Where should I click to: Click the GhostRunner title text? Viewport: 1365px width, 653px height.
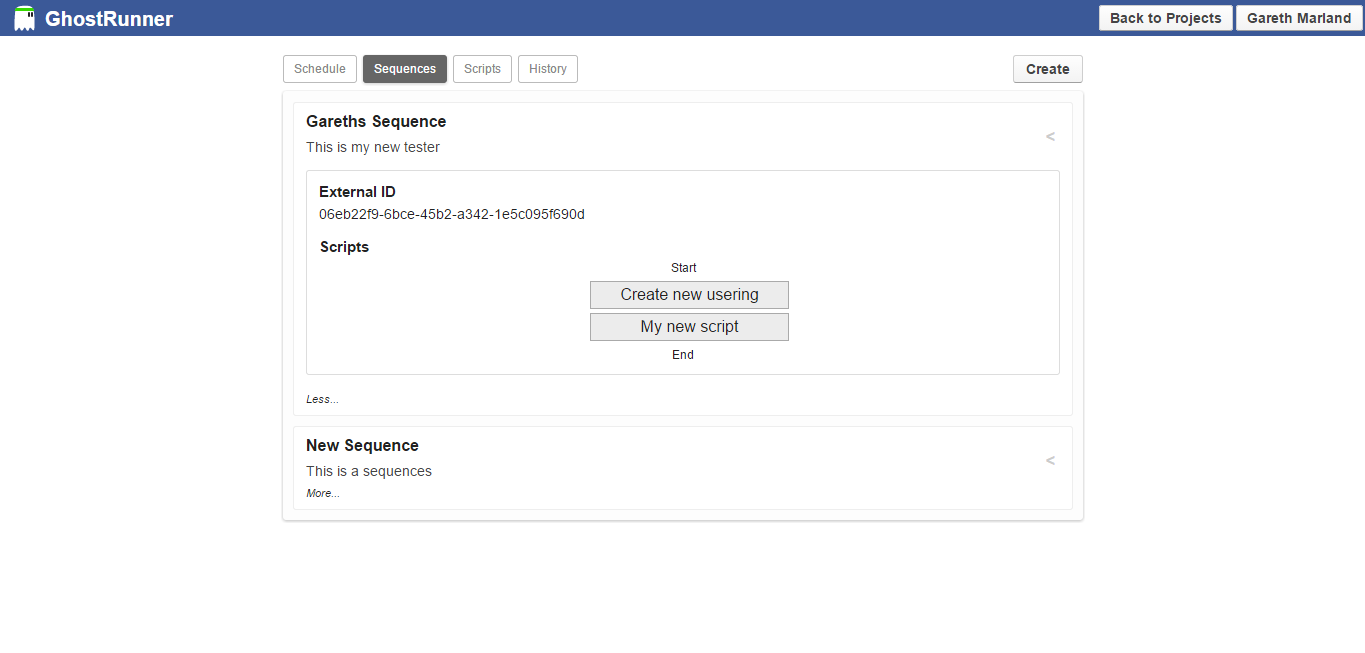108,19
